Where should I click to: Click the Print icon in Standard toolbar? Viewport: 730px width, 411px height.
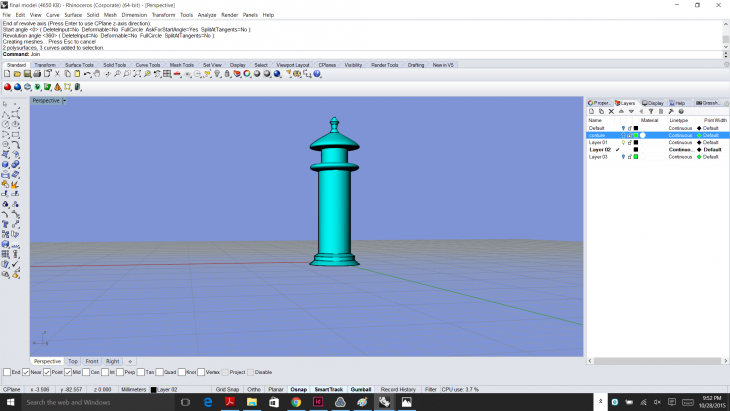[37, 74]
